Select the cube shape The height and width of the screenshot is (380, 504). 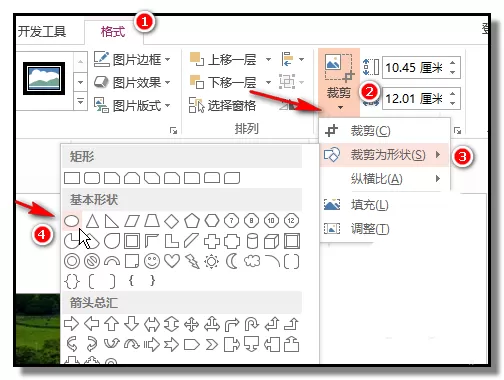pyautogui.click(x=271, y=241)
